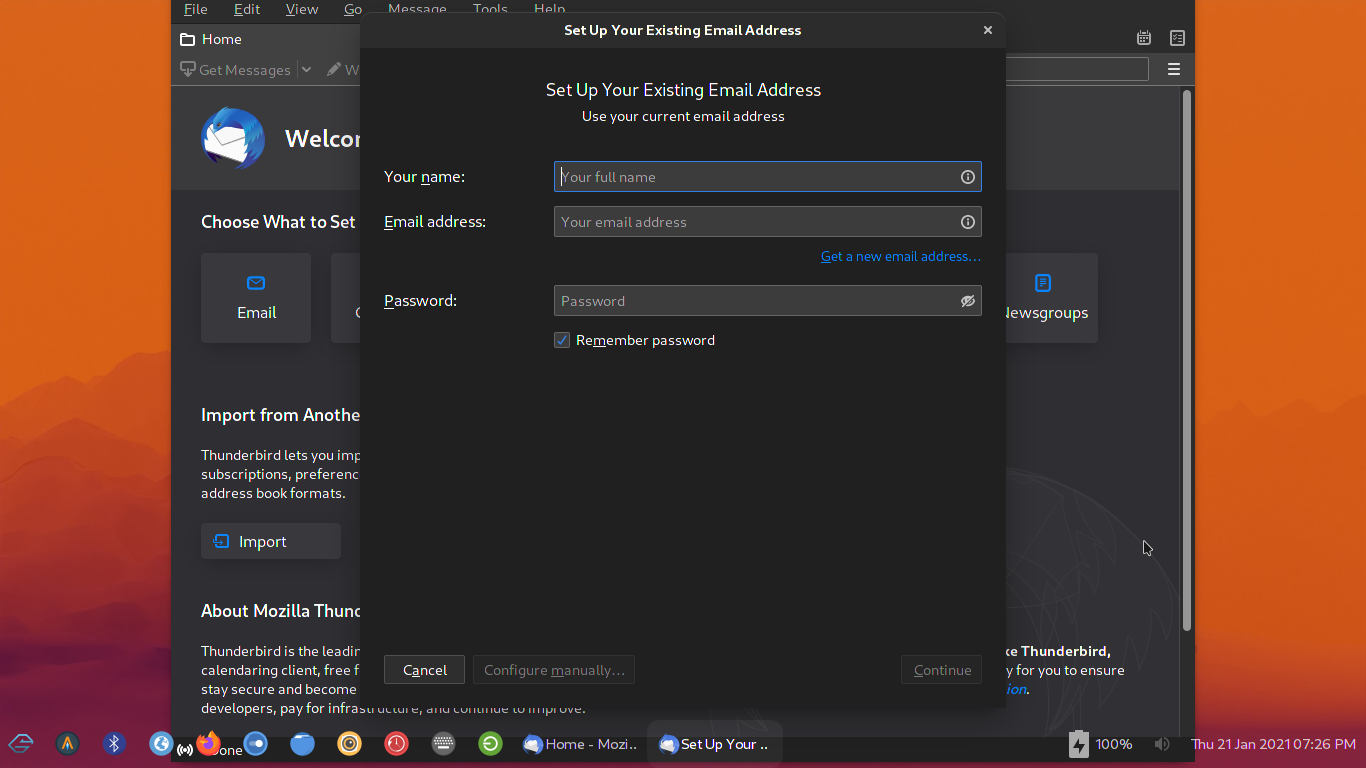The image size is (1366, 768).
Task: Open the Tools menu
Action: point(490,9)
